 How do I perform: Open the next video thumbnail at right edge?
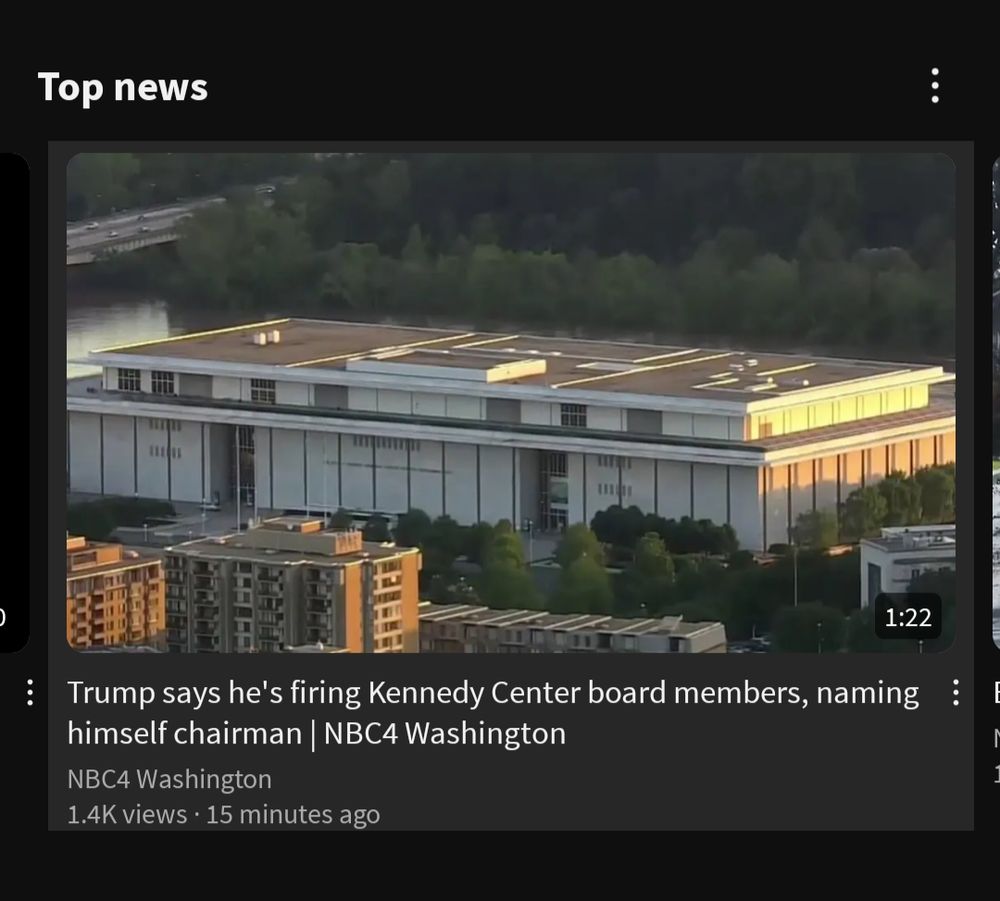click(996, 402)
